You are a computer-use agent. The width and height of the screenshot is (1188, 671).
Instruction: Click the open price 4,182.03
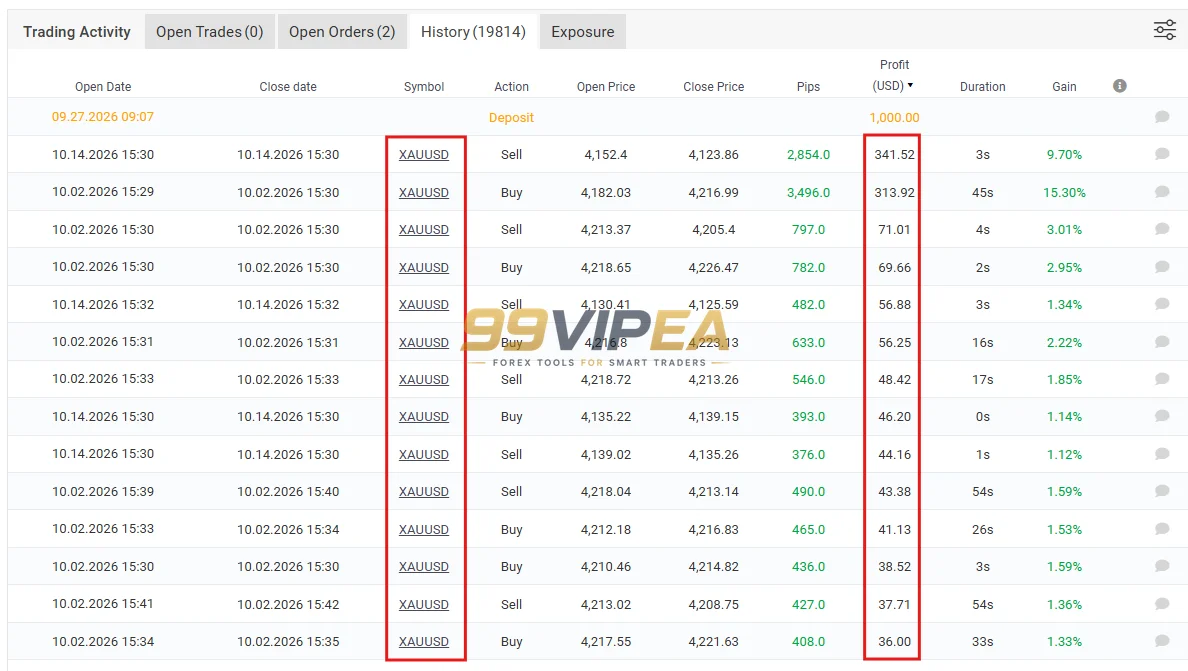click(606, 192)
